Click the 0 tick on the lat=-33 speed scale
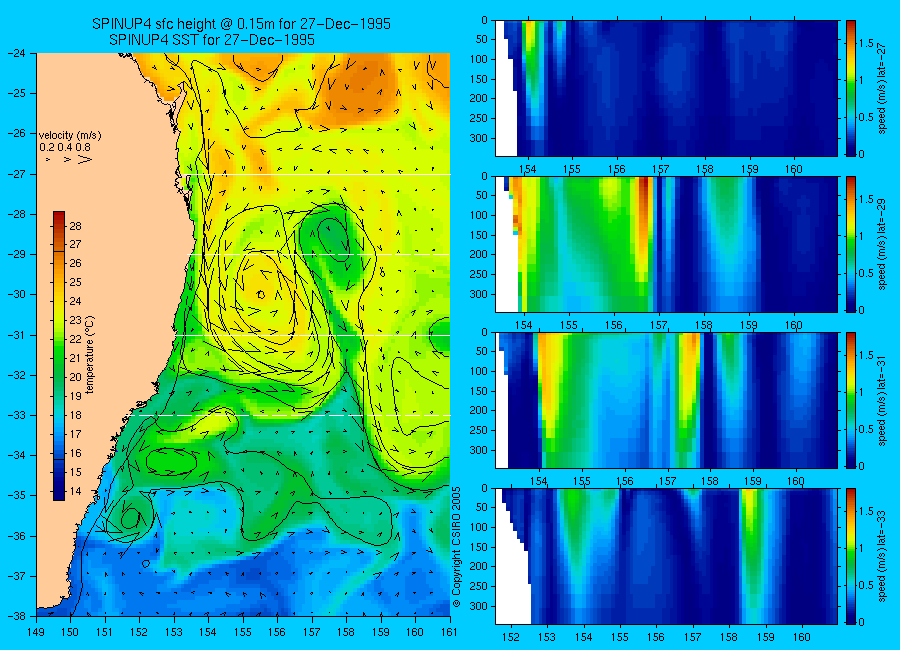The image size is (900, 650). (862, 622)
